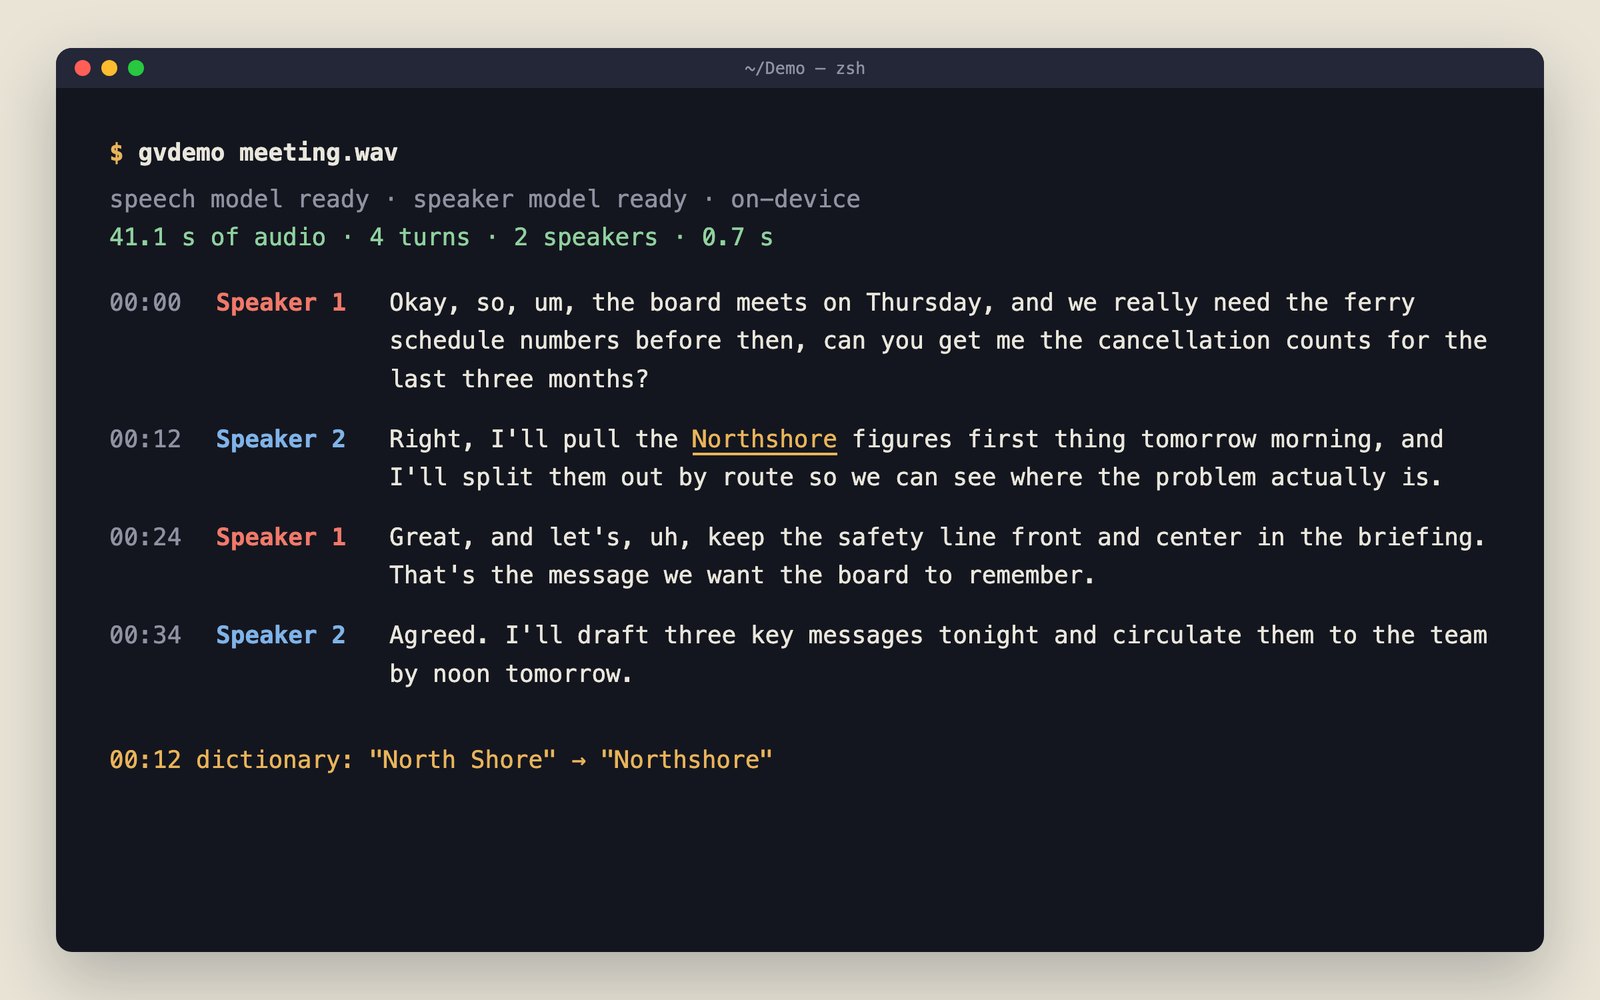The height and width of the screenshot is (1000, 1600).
Task: Click the Speaker 1 label at 00:00
Action: point(281,302)
